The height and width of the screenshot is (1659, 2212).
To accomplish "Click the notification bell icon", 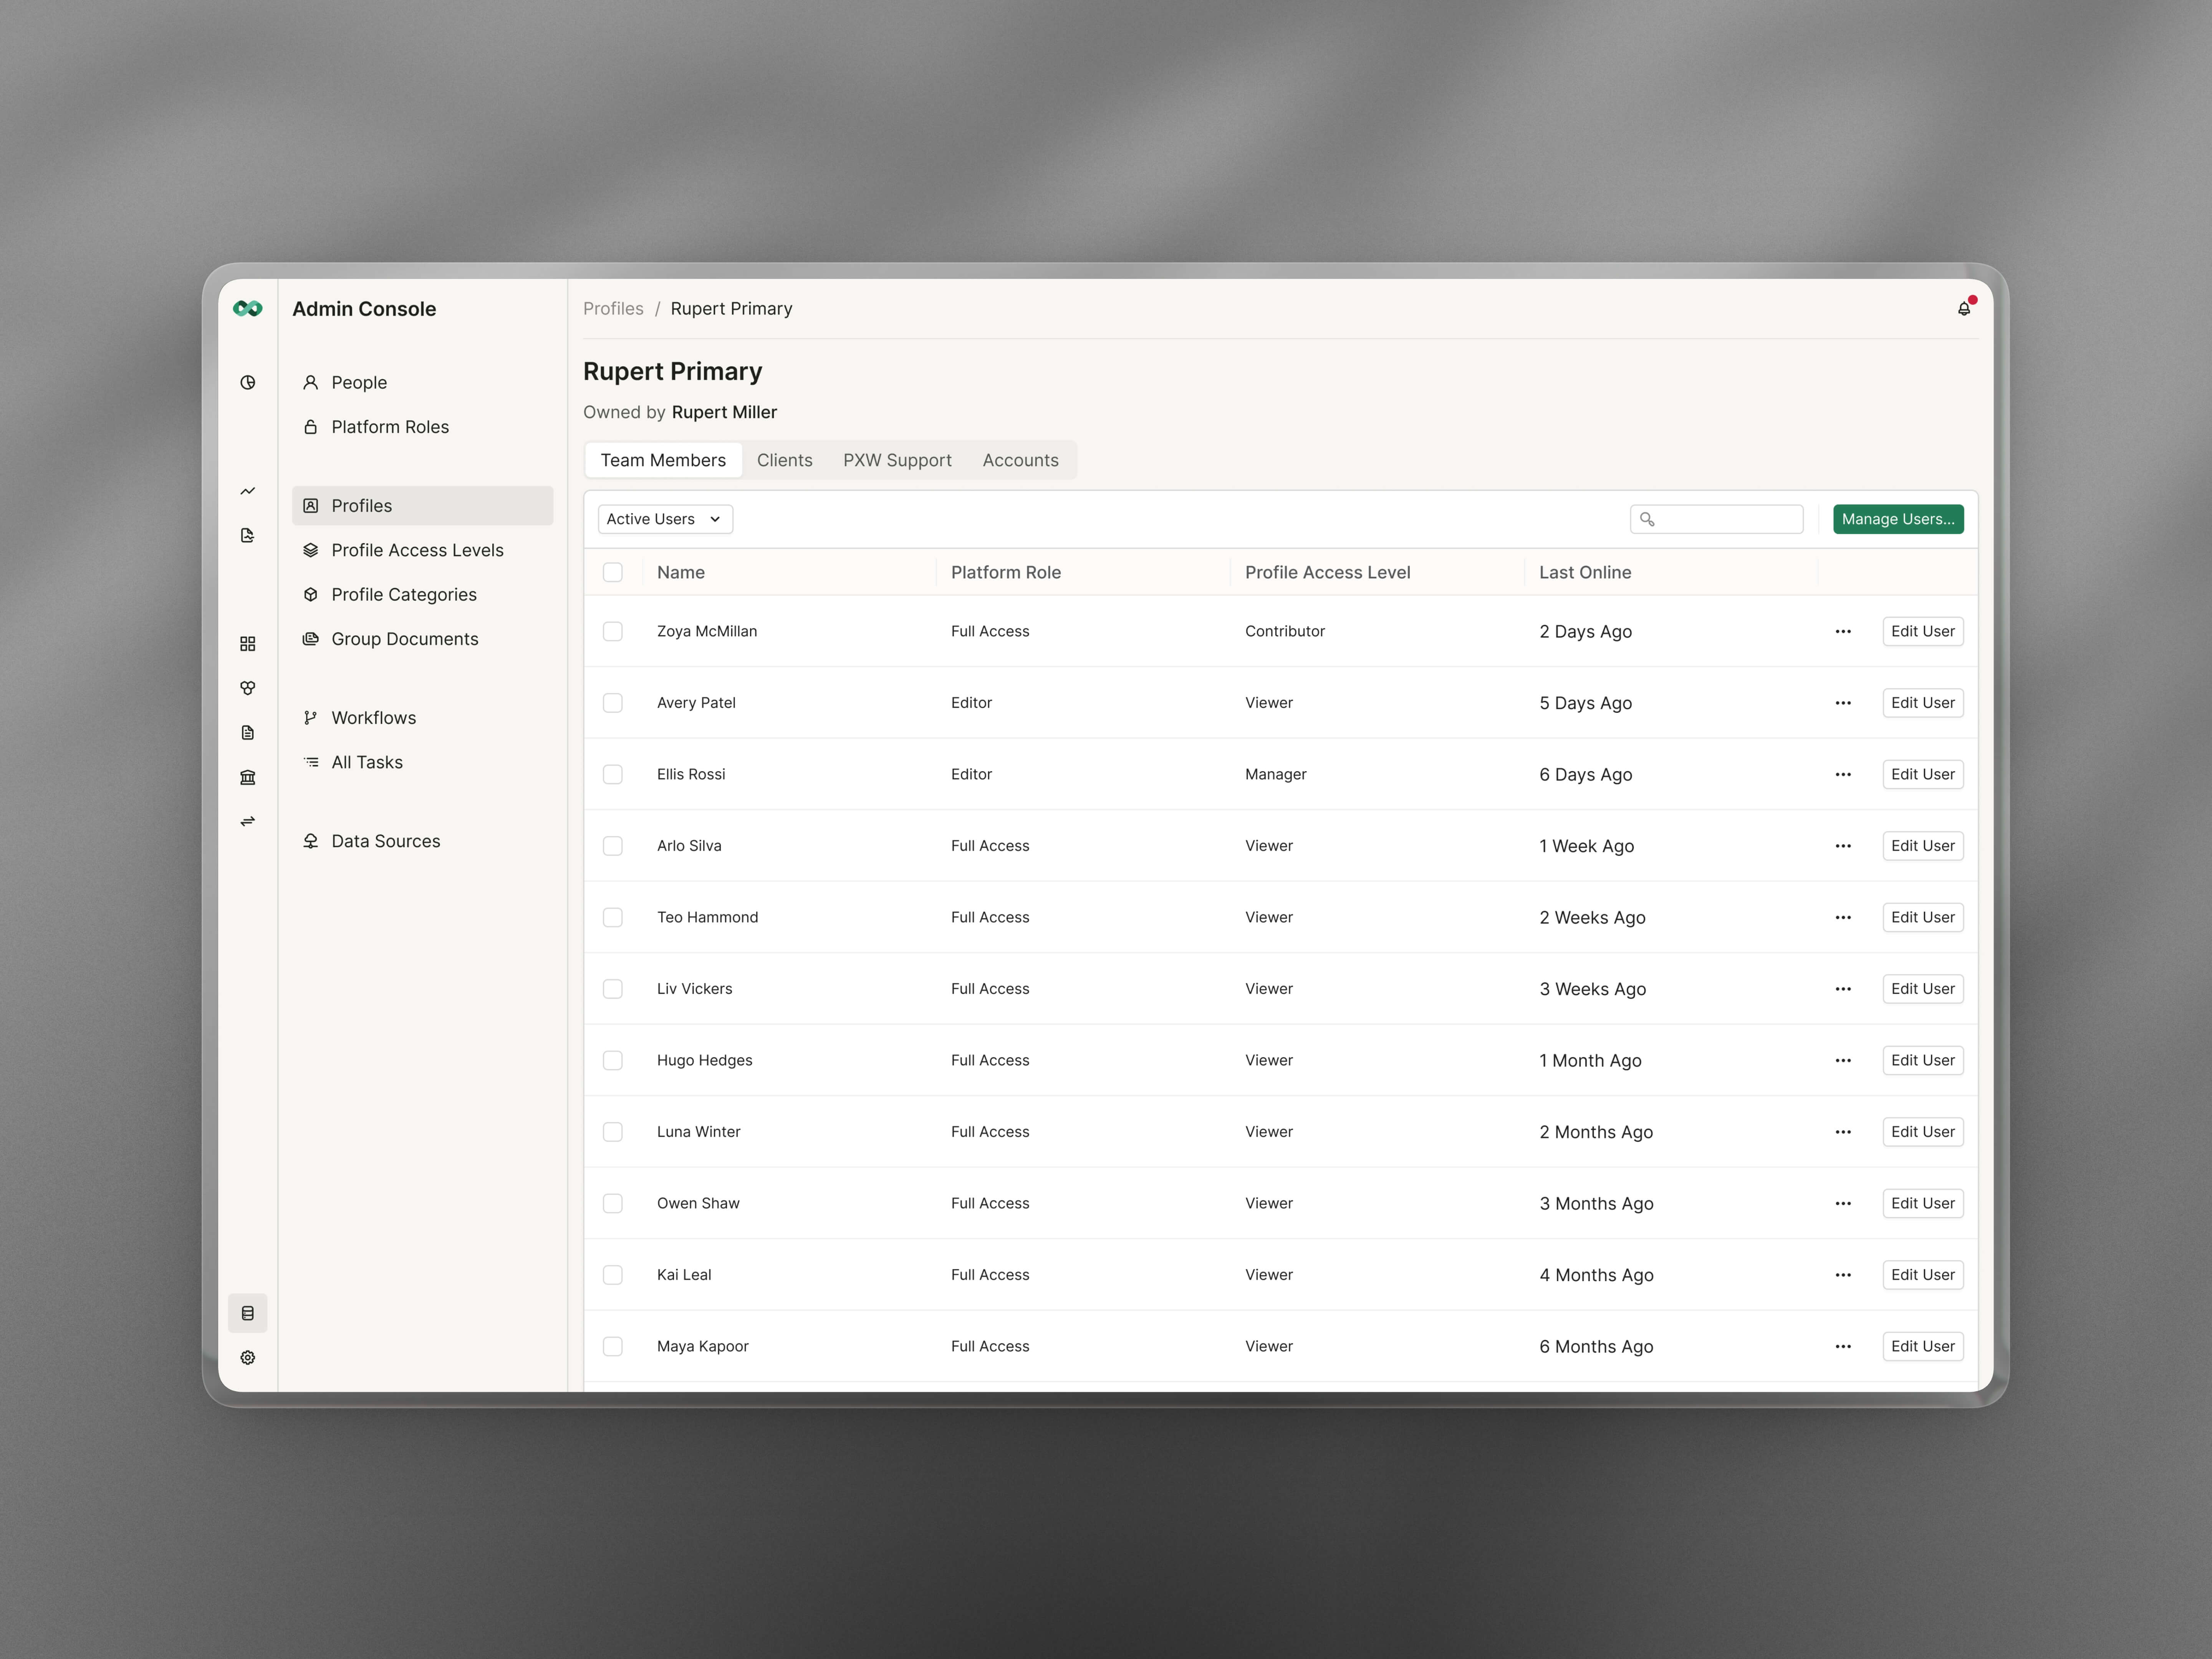I will click(x=1963, y=309).
